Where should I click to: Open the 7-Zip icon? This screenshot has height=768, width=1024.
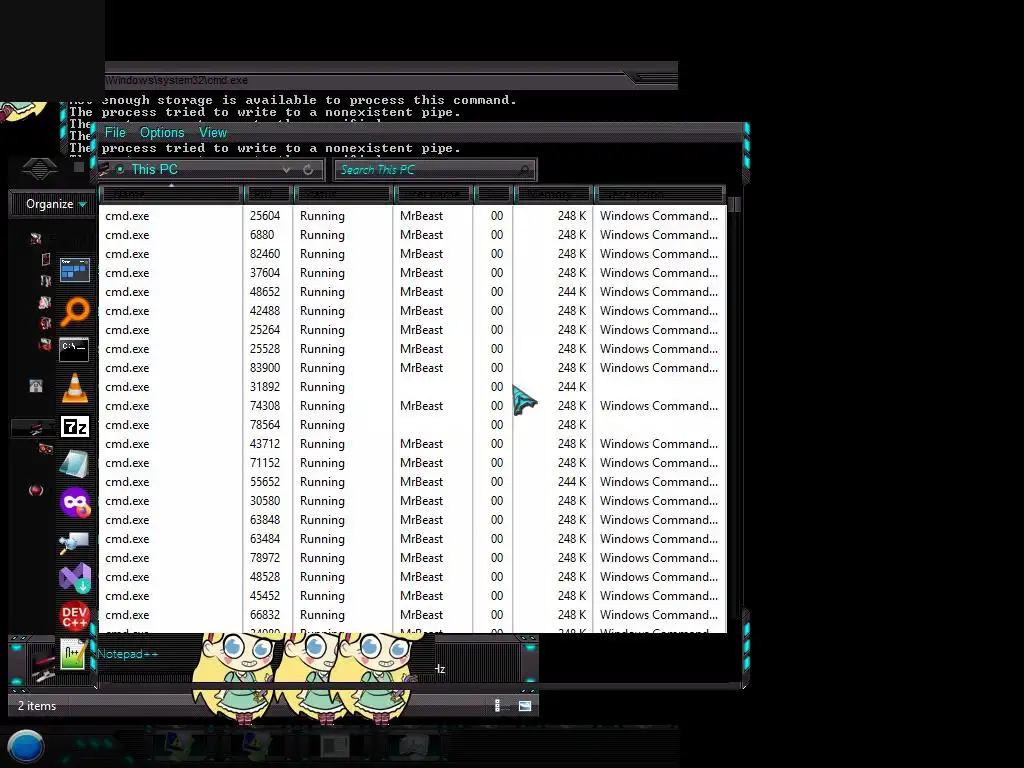[74, 426]
